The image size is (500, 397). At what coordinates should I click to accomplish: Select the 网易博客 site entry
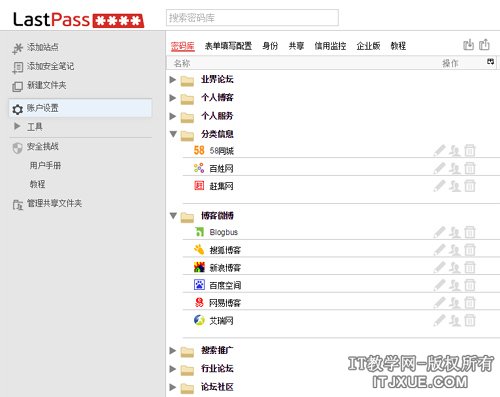(225, 303)
